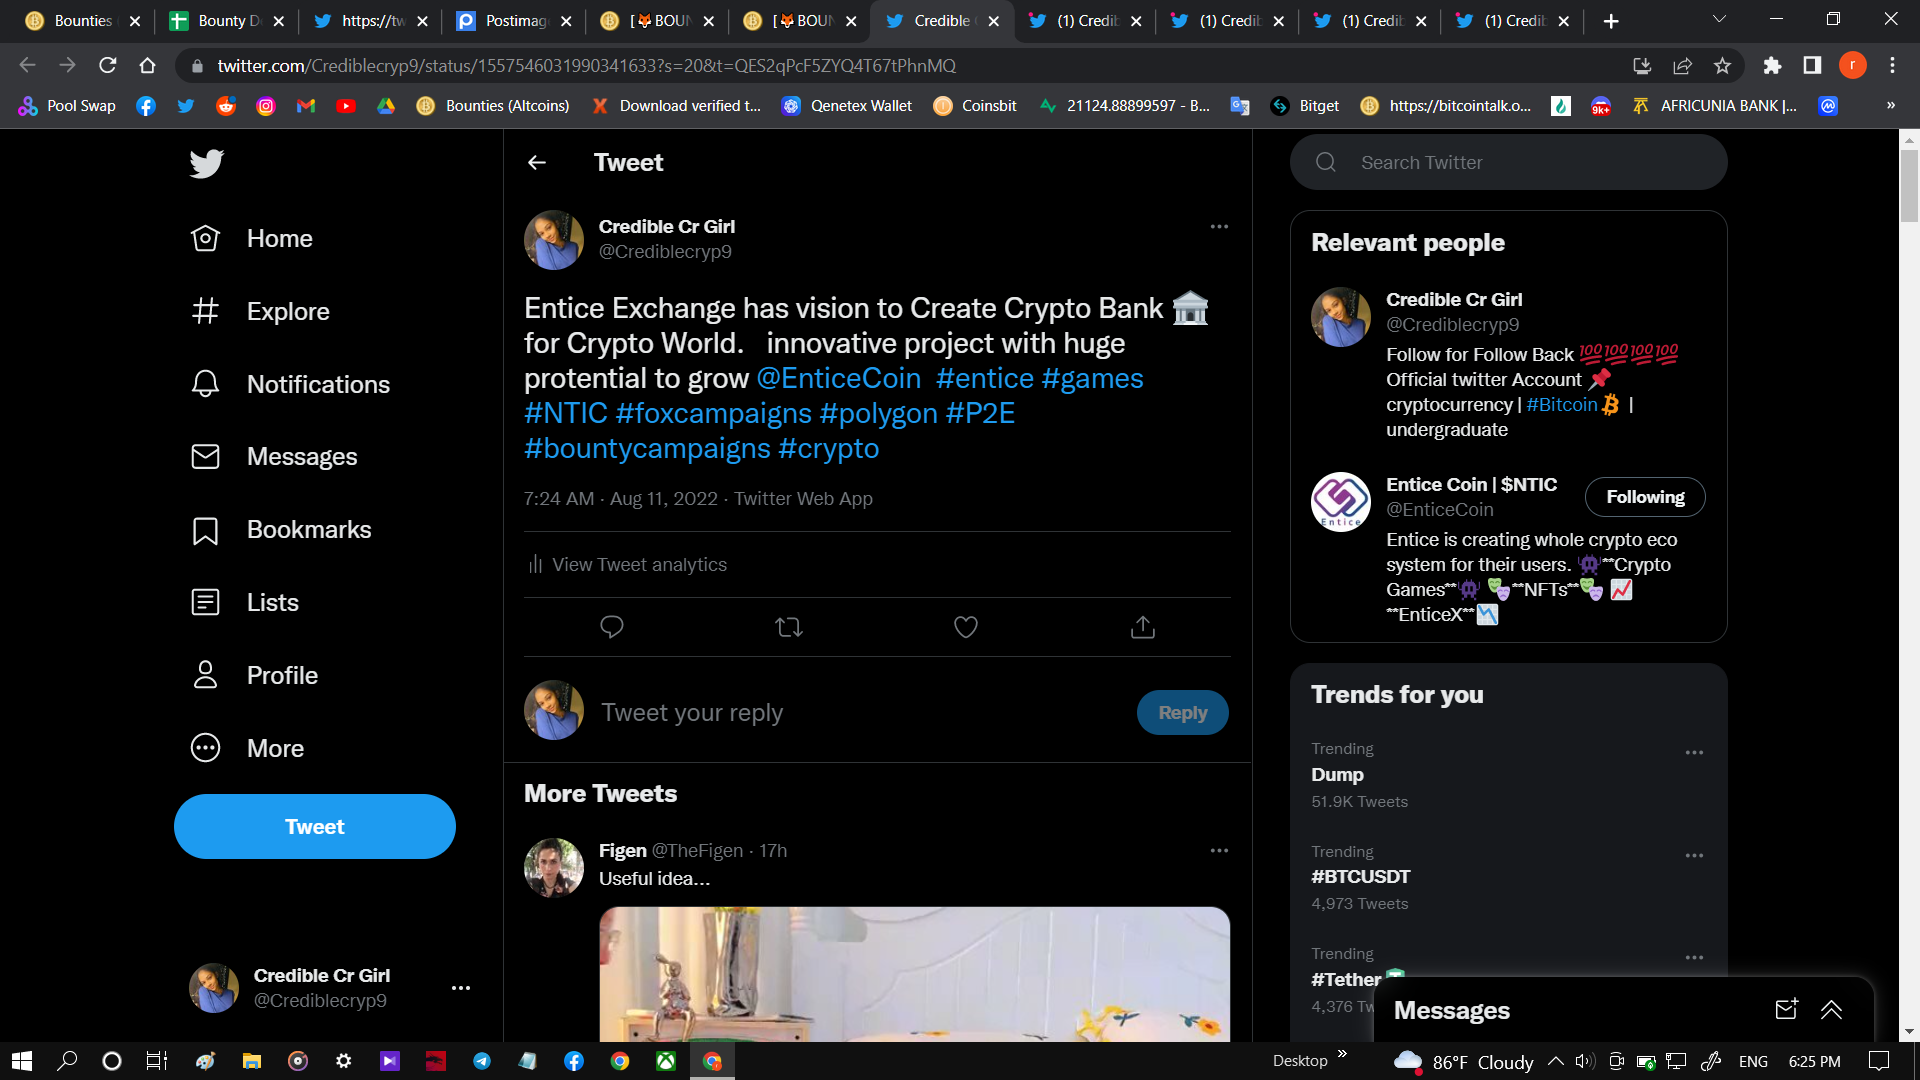Open Messages in the sidebar

pyautogui.click(x=274, y=457)
